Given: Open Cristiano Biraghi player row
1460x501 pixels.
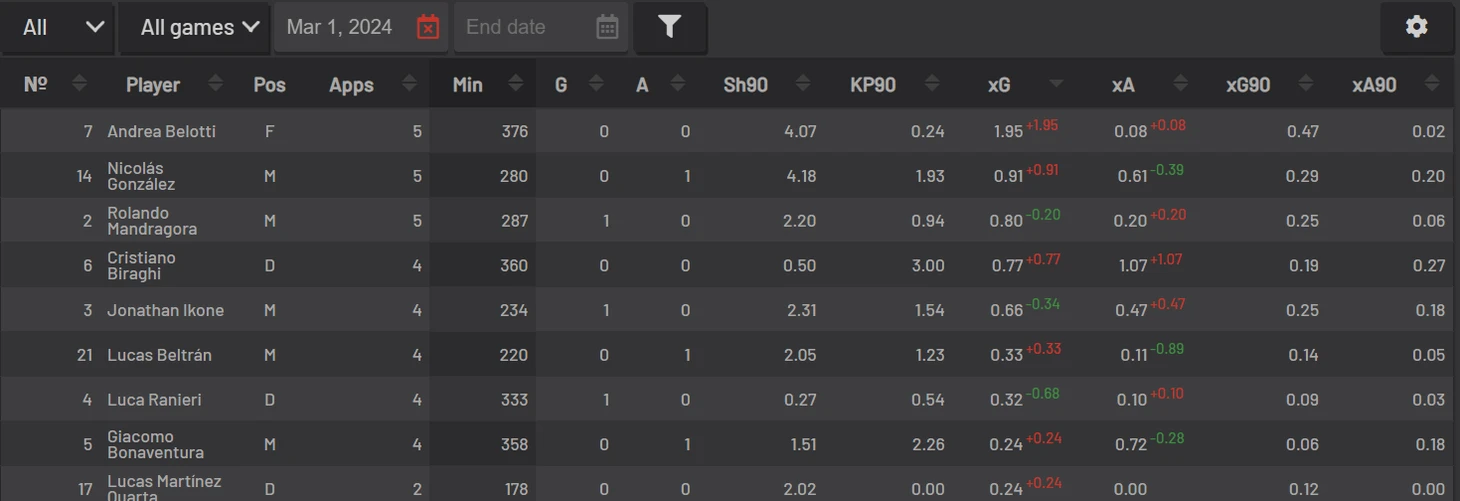Looking at the screenshot, I should pos(727,265).
